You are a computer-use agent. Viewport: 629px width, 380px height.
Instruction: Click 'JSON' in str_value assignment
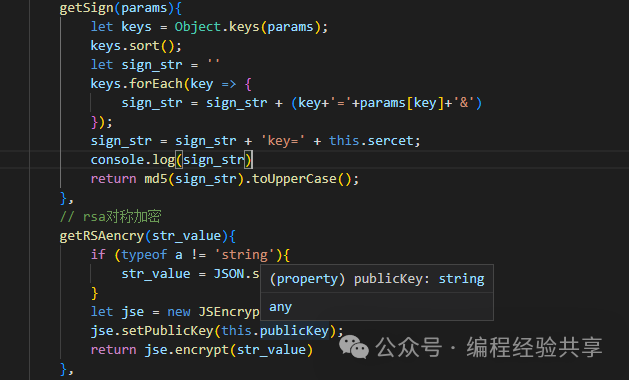click(x=229, y=274)
